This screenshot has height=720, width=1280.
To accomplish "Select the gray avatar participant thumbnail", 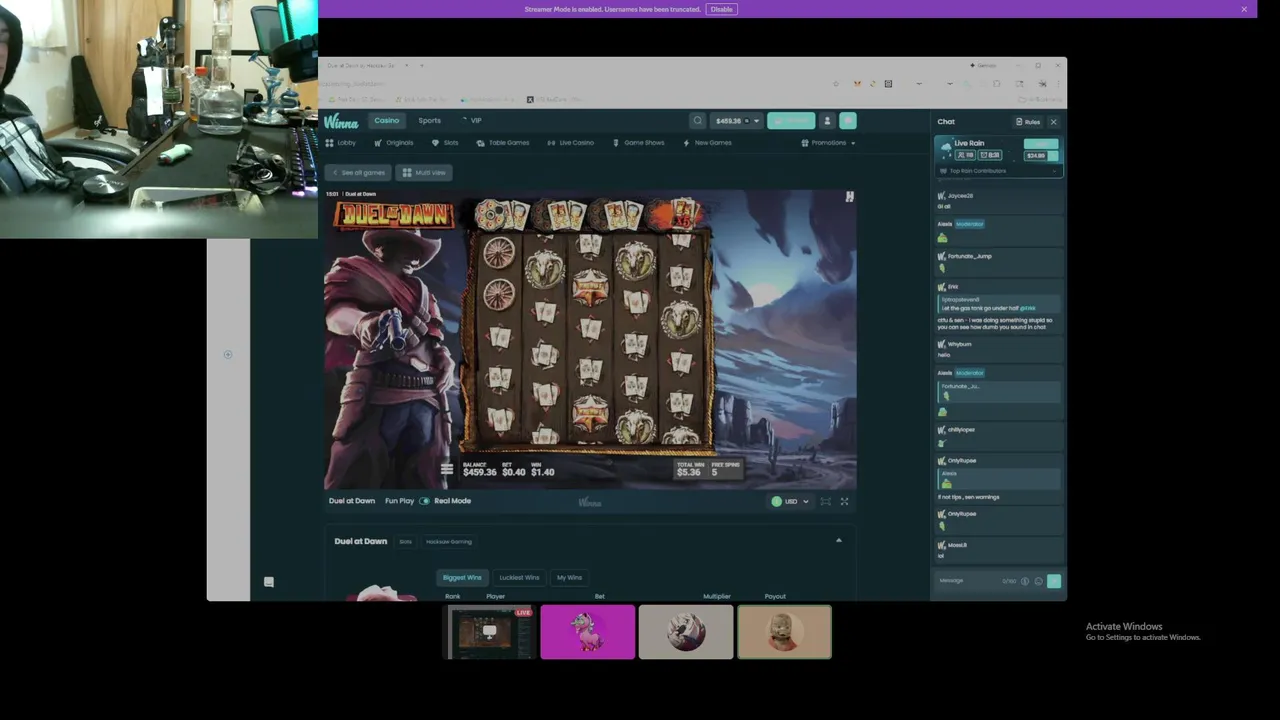I will coord(685,632).
